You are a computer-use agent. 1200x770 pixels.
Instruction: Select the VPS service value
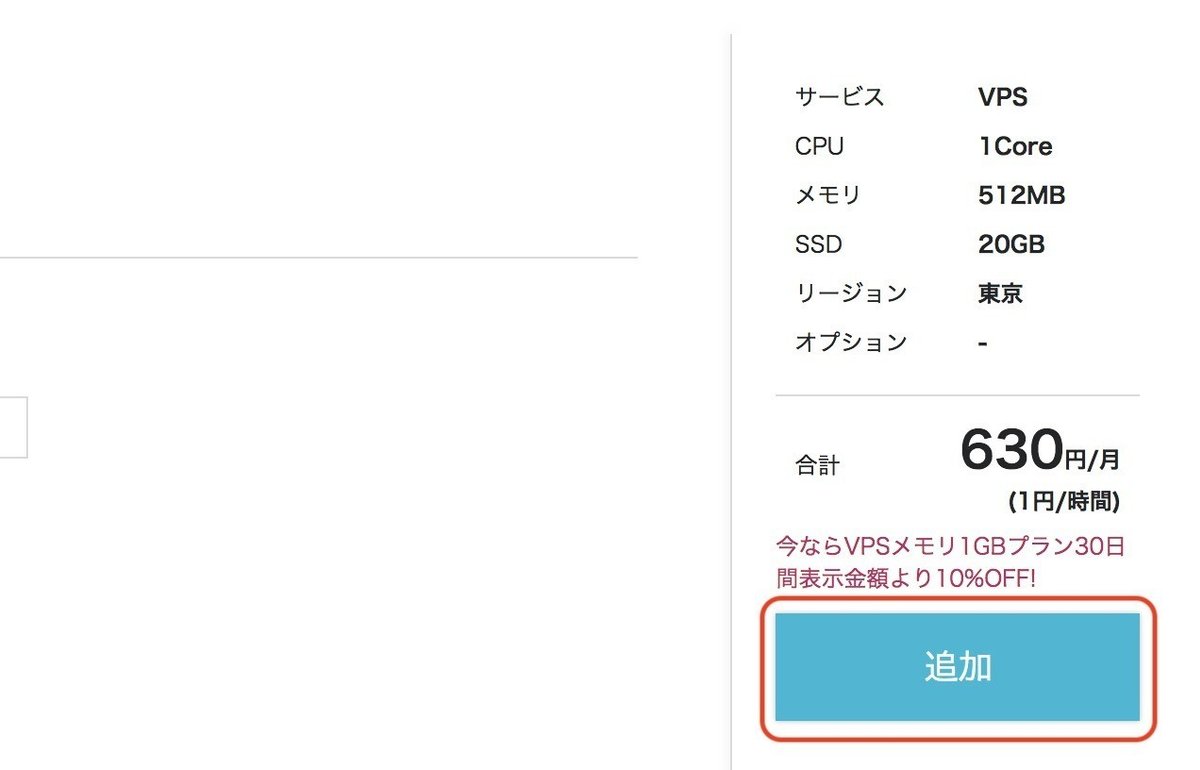(x=1003, y=97)
